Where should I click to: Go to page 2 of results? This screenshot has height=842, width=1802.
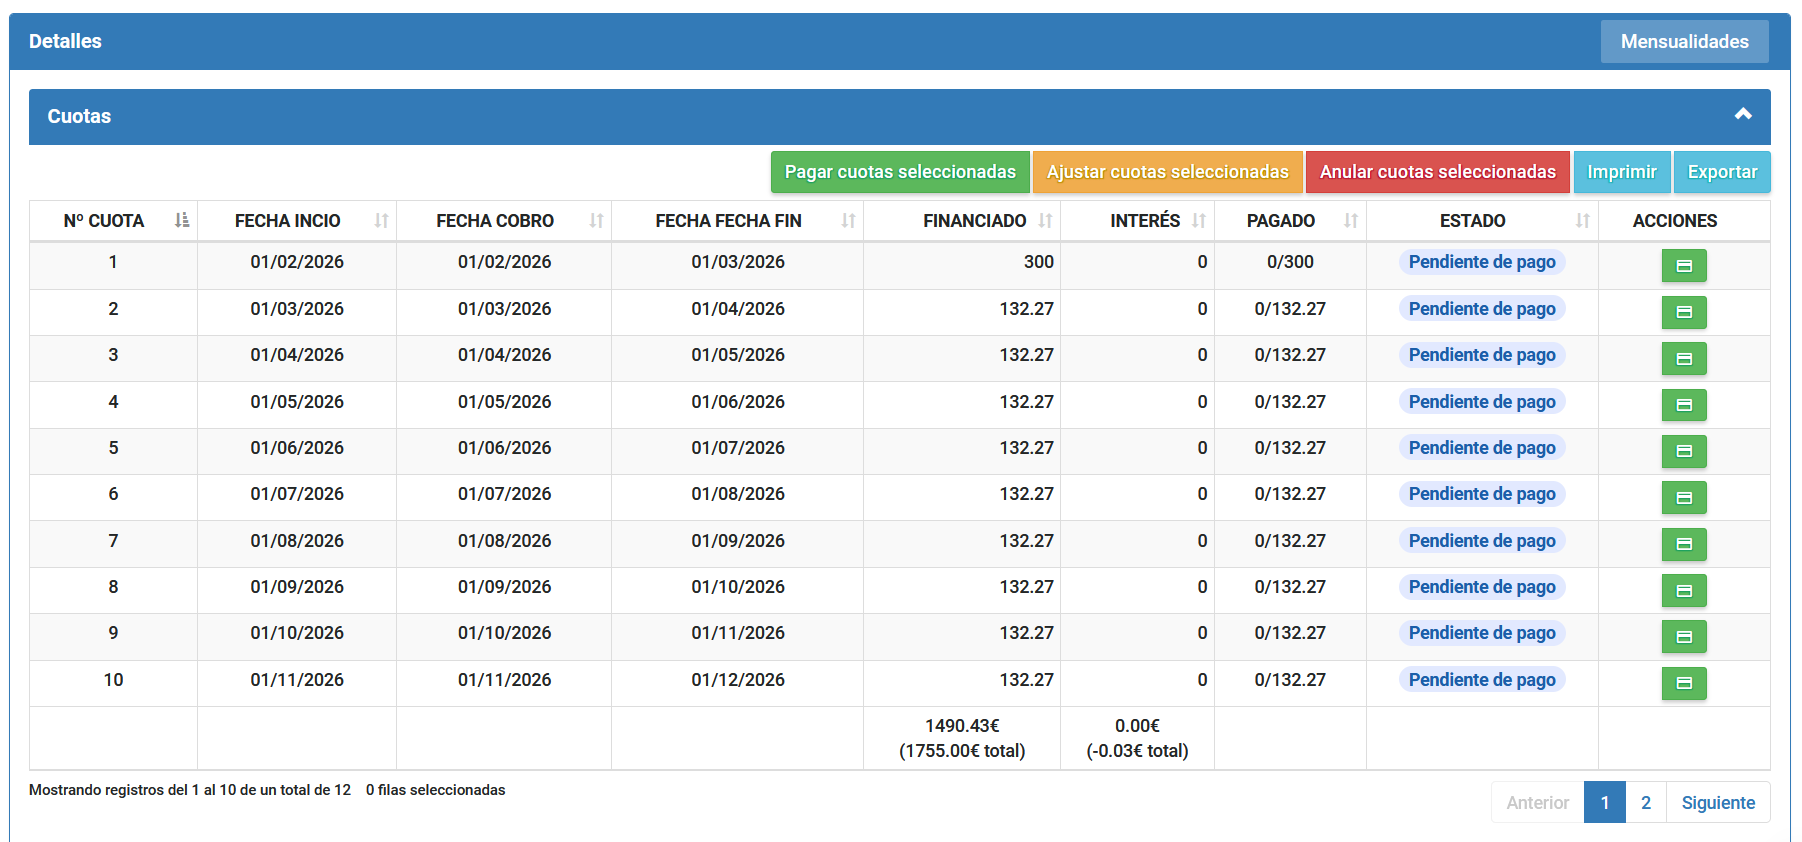1645,803
